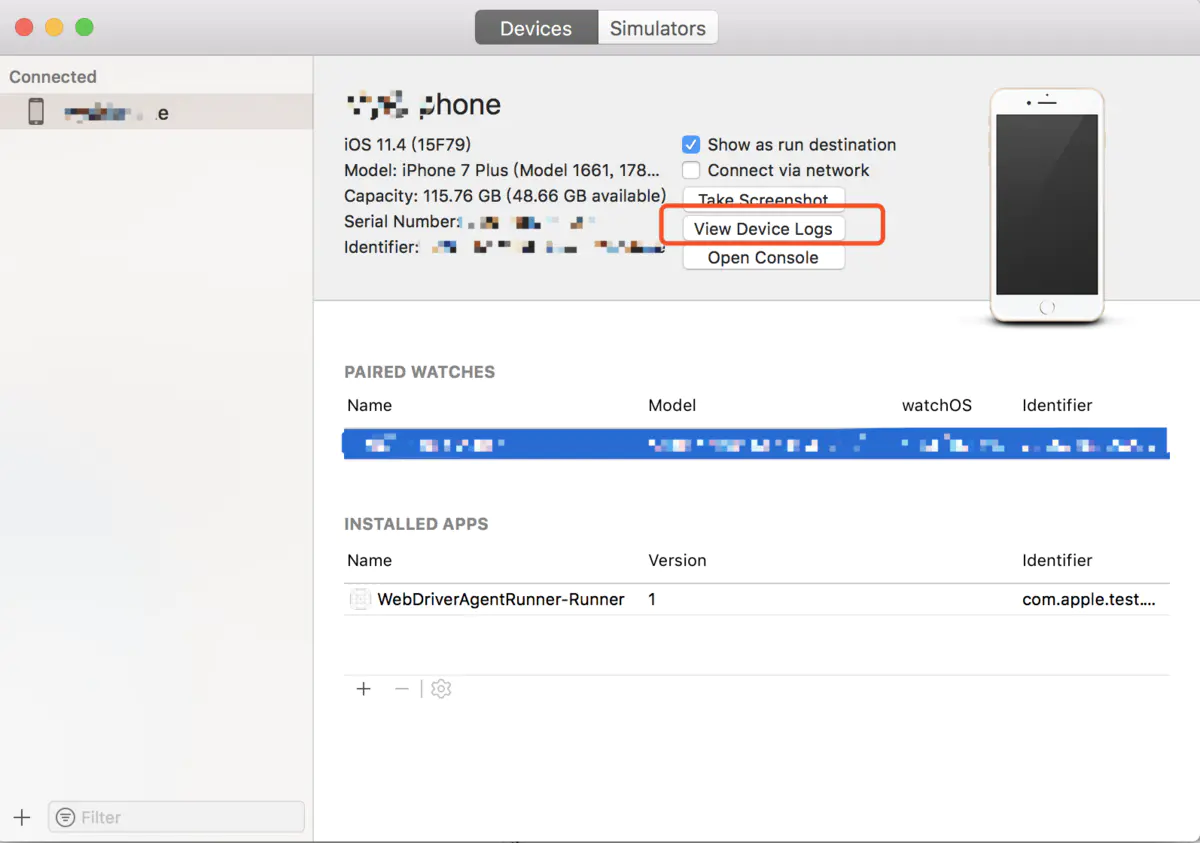This screenshot has width=1200, height=843.
Task: Select the highlighted paired watch row
Action: pos(756,444)
